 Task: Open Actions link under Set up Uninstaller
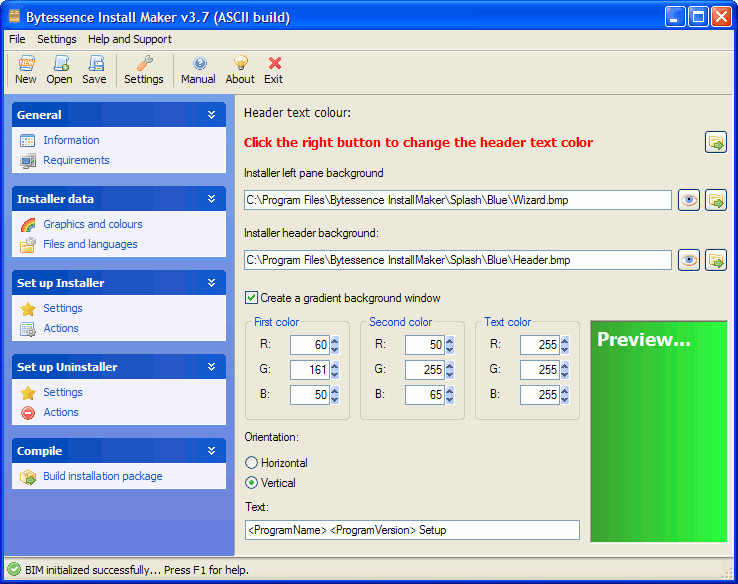point(61,413)
